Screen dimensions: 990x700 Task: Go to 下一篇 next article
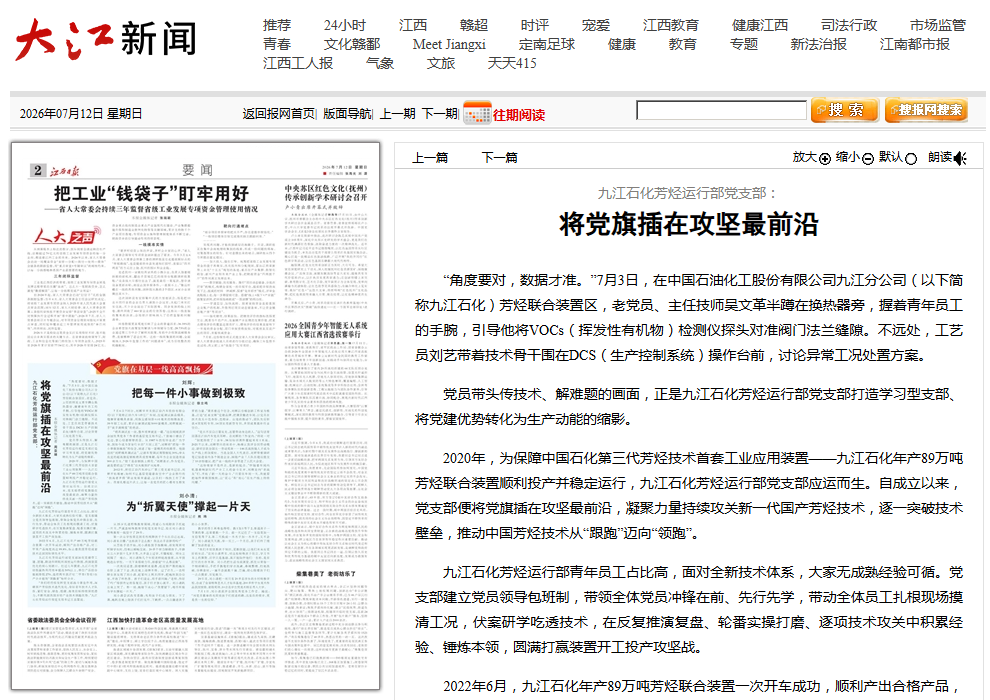pos(499,158)
